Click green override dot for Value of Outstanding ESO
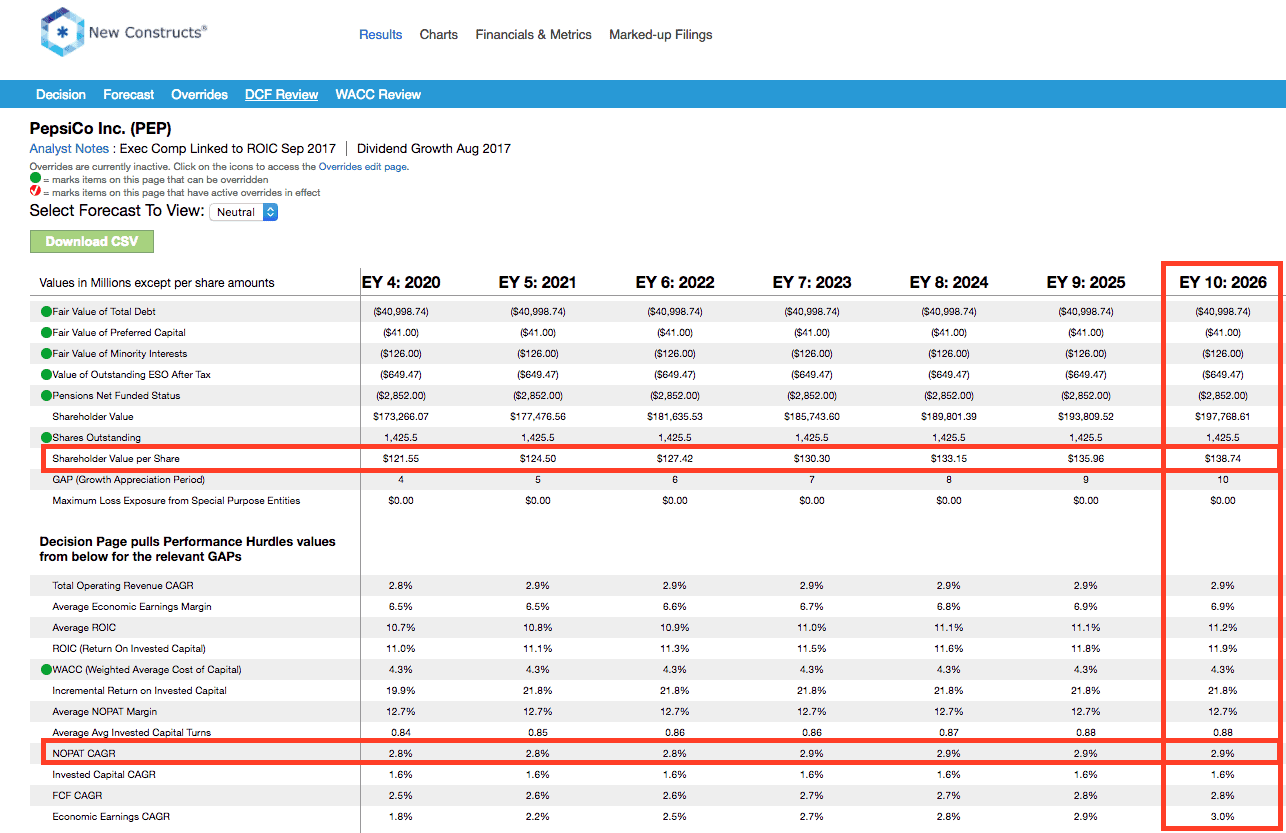The height and width of the screenshot is (833, 1286). pos(46,375)
